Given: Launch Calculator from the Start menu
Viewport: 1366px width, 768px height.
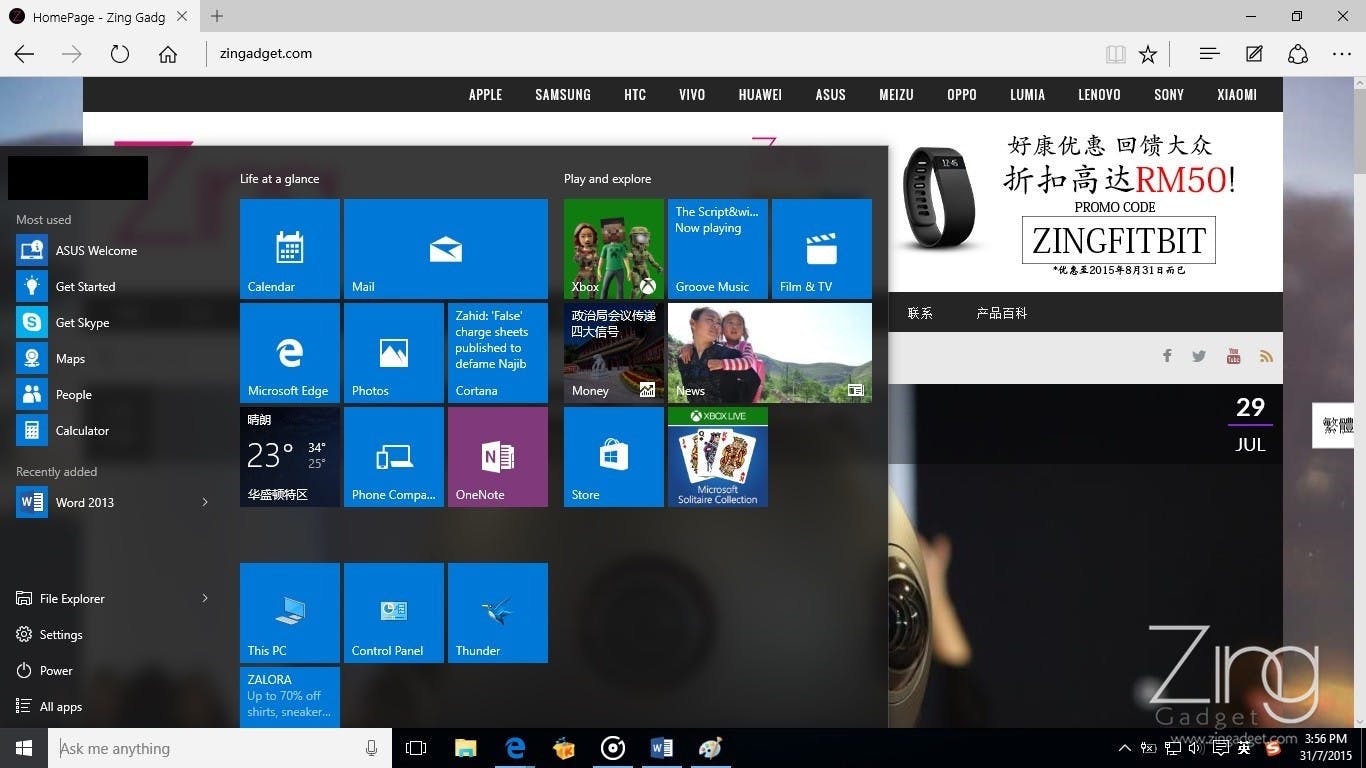Looking at the screenshot, I should tap(82, 430).
